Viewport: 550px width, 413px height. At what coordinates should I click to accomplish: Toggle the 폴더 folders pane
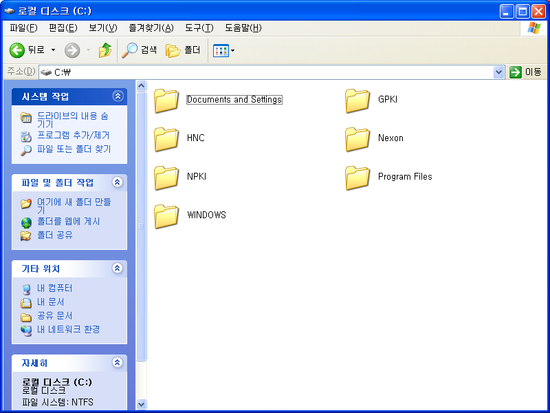[x=183, y=51]
